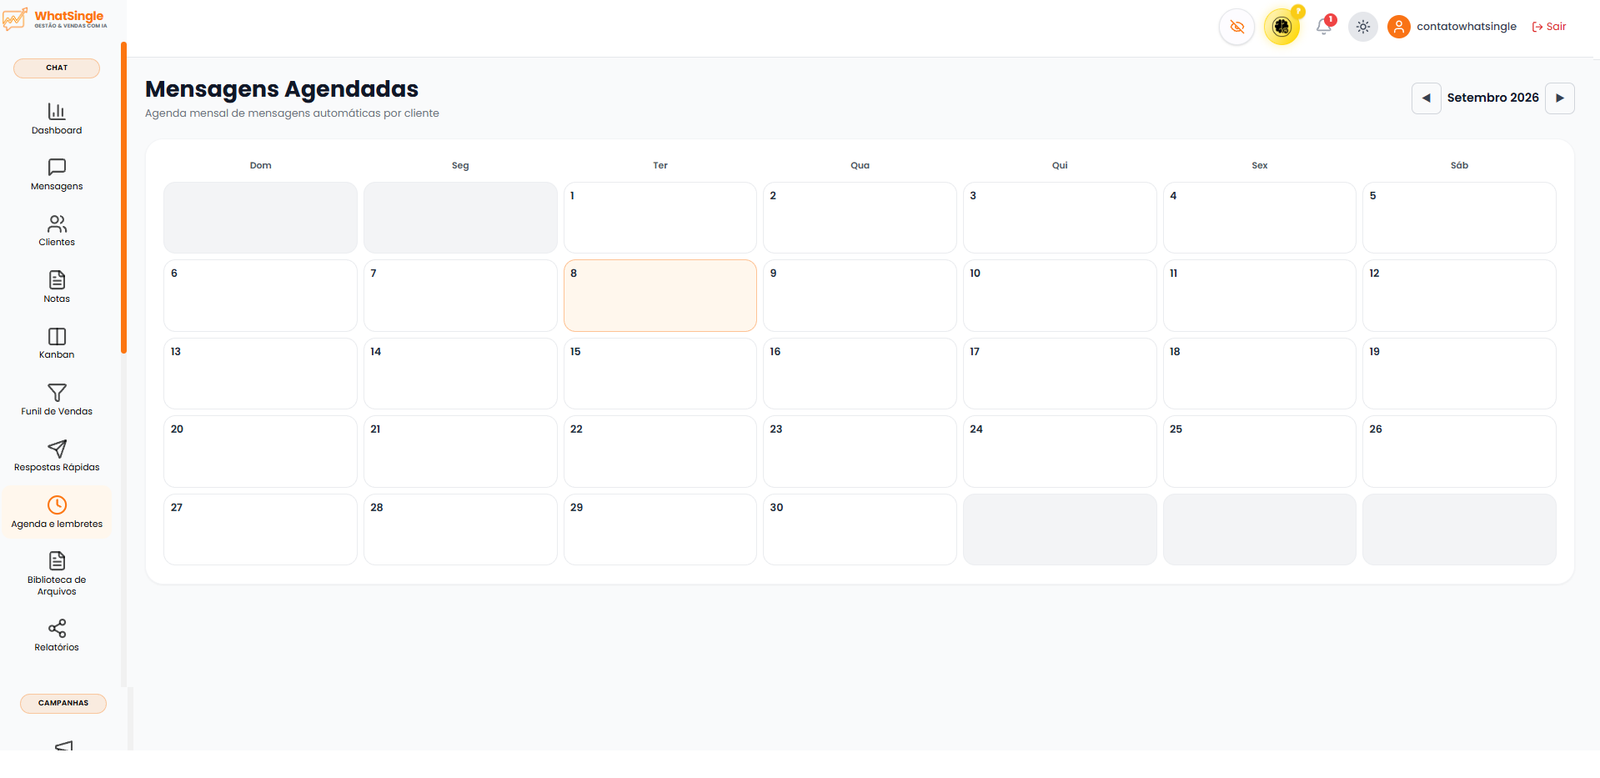
Task: Click the Sair logout link
Action: click(x=1549, y=27)
